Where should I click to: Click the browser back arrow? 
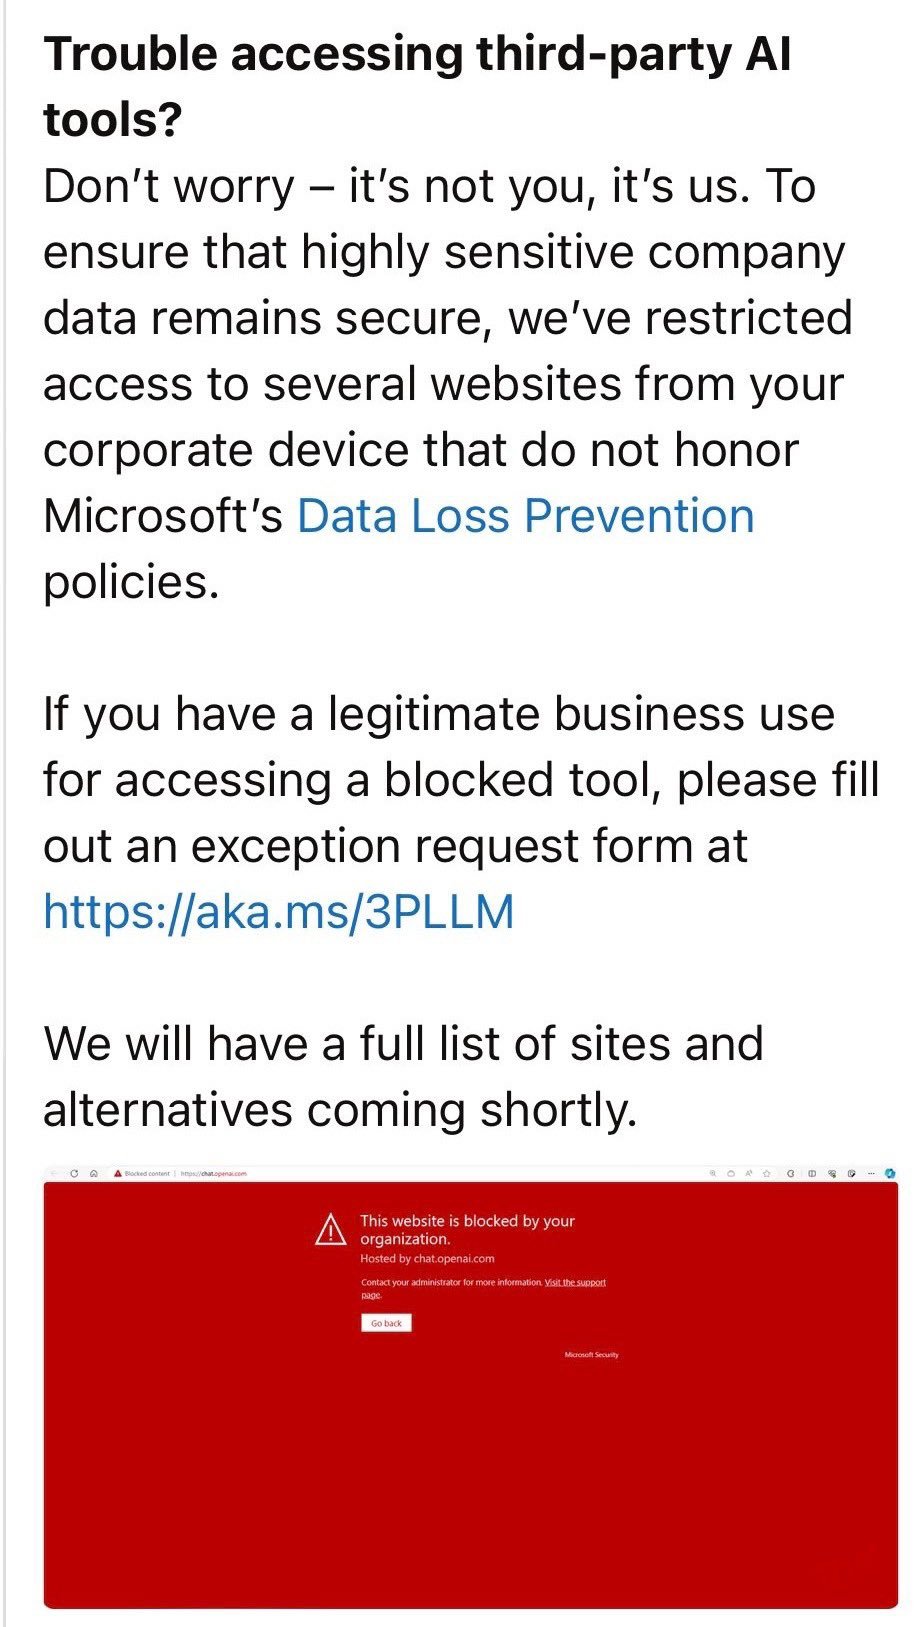point(54,1173)
